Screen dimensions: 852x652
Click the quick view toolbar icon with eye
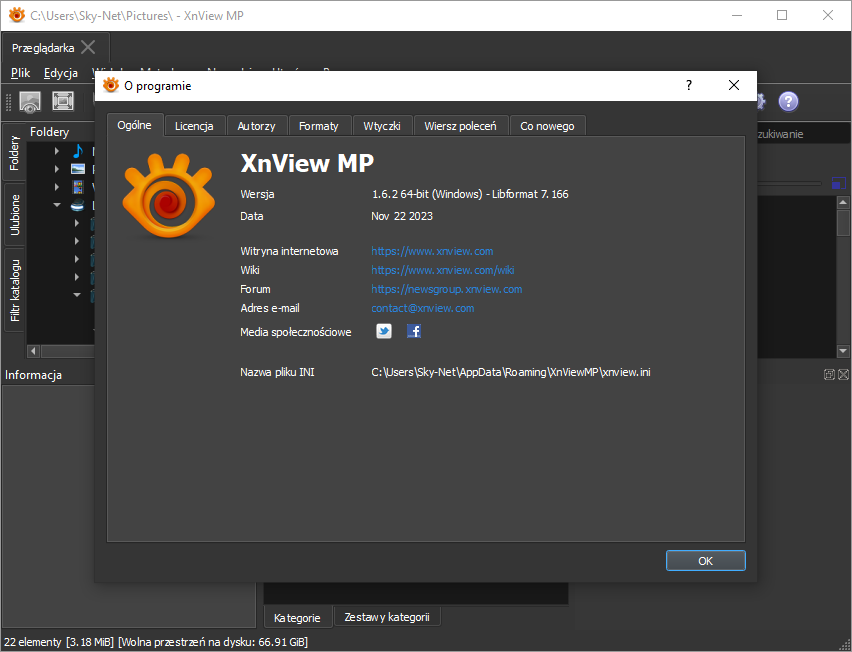coord(30,101)
